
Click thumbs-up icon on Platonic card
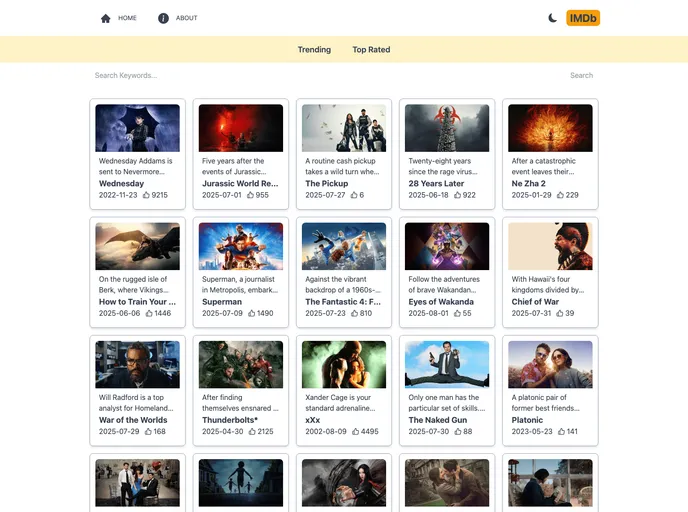tap(561, 431)
